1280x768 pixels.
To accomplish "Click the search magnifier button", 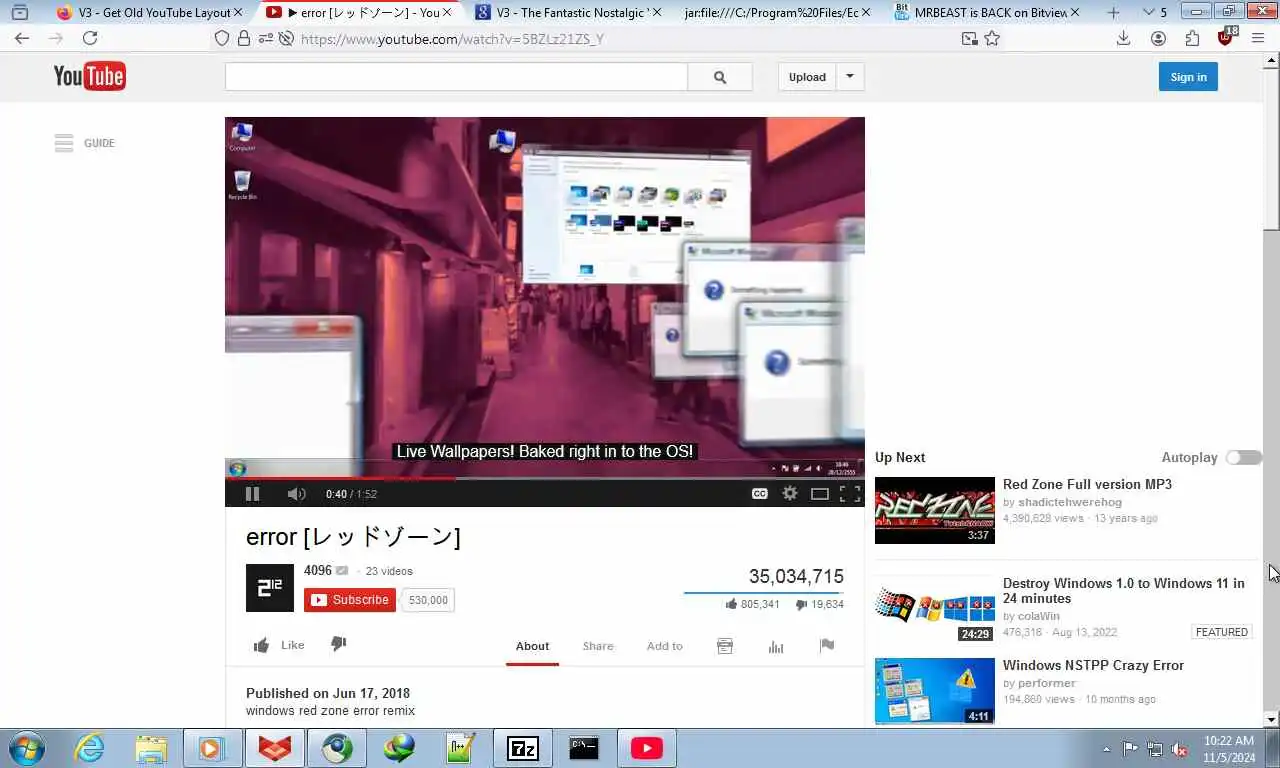I will [x=720, y=77].
